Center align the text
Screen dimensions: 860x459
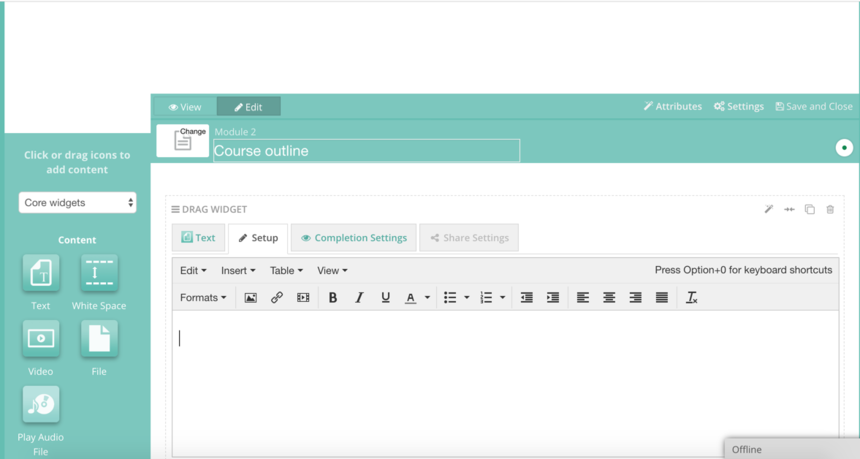coord(609,298)
